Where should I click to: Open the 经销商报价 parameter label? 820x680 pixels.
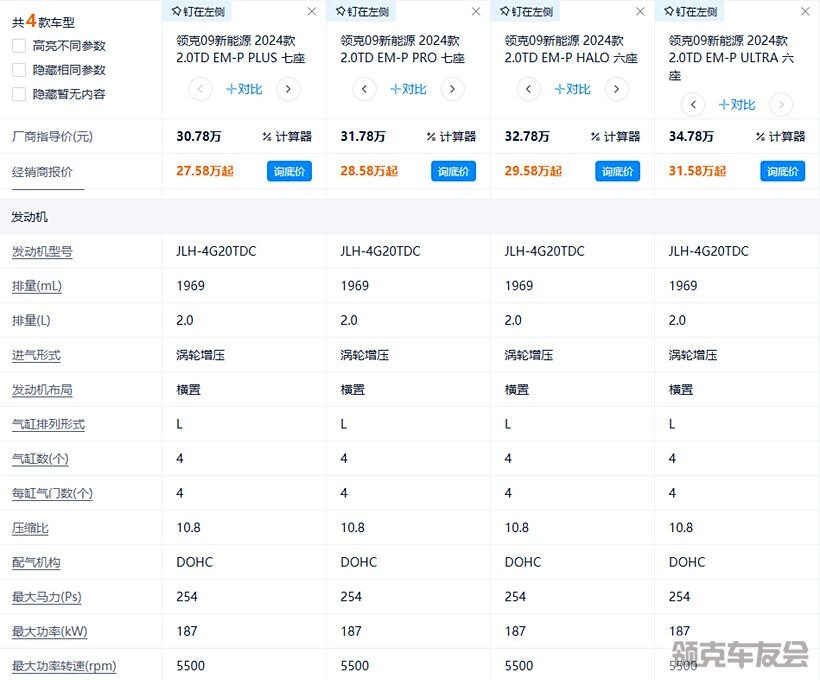(x=42, y=172)
